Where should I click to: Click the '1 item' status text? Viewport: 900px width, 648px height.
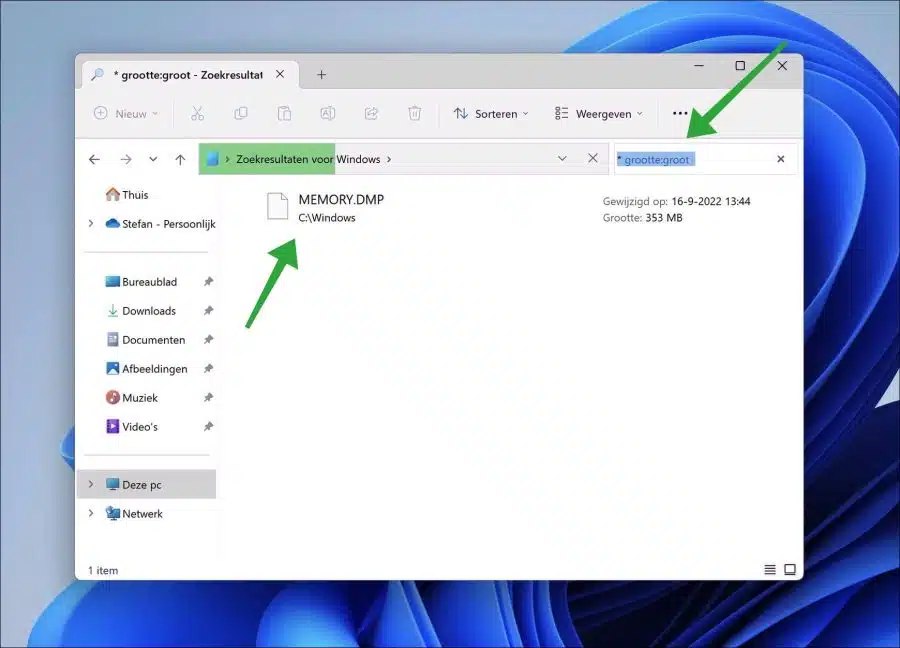103,571
